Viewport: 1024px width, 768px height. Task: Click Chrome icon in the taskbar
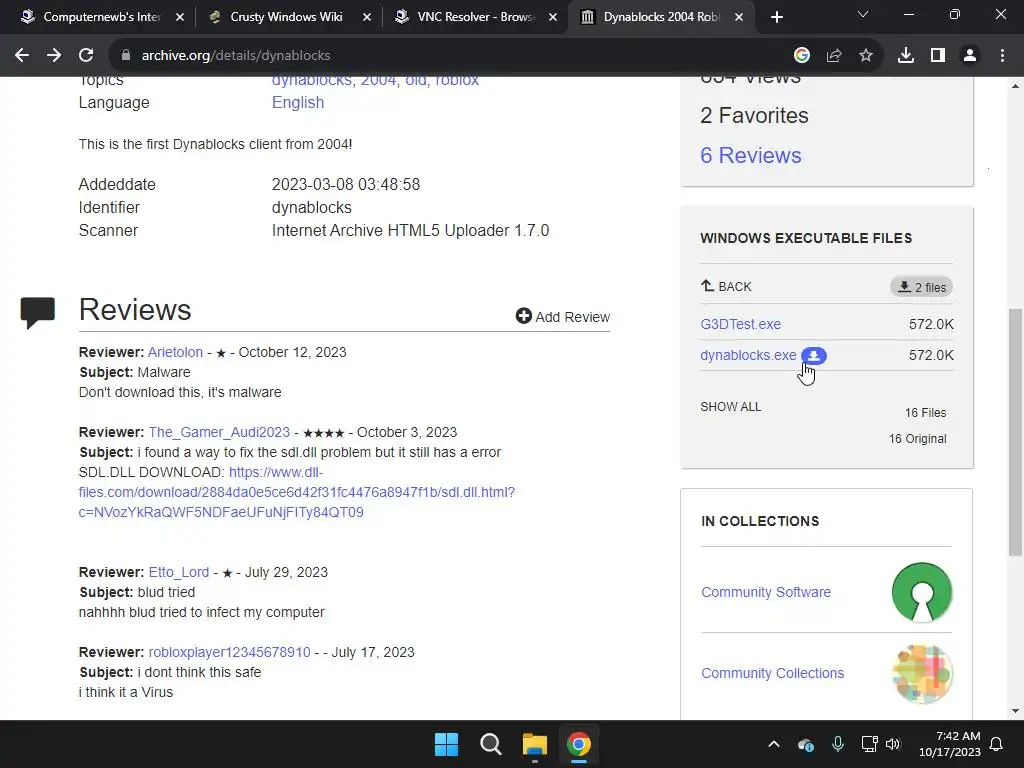[x=579, y=744]
